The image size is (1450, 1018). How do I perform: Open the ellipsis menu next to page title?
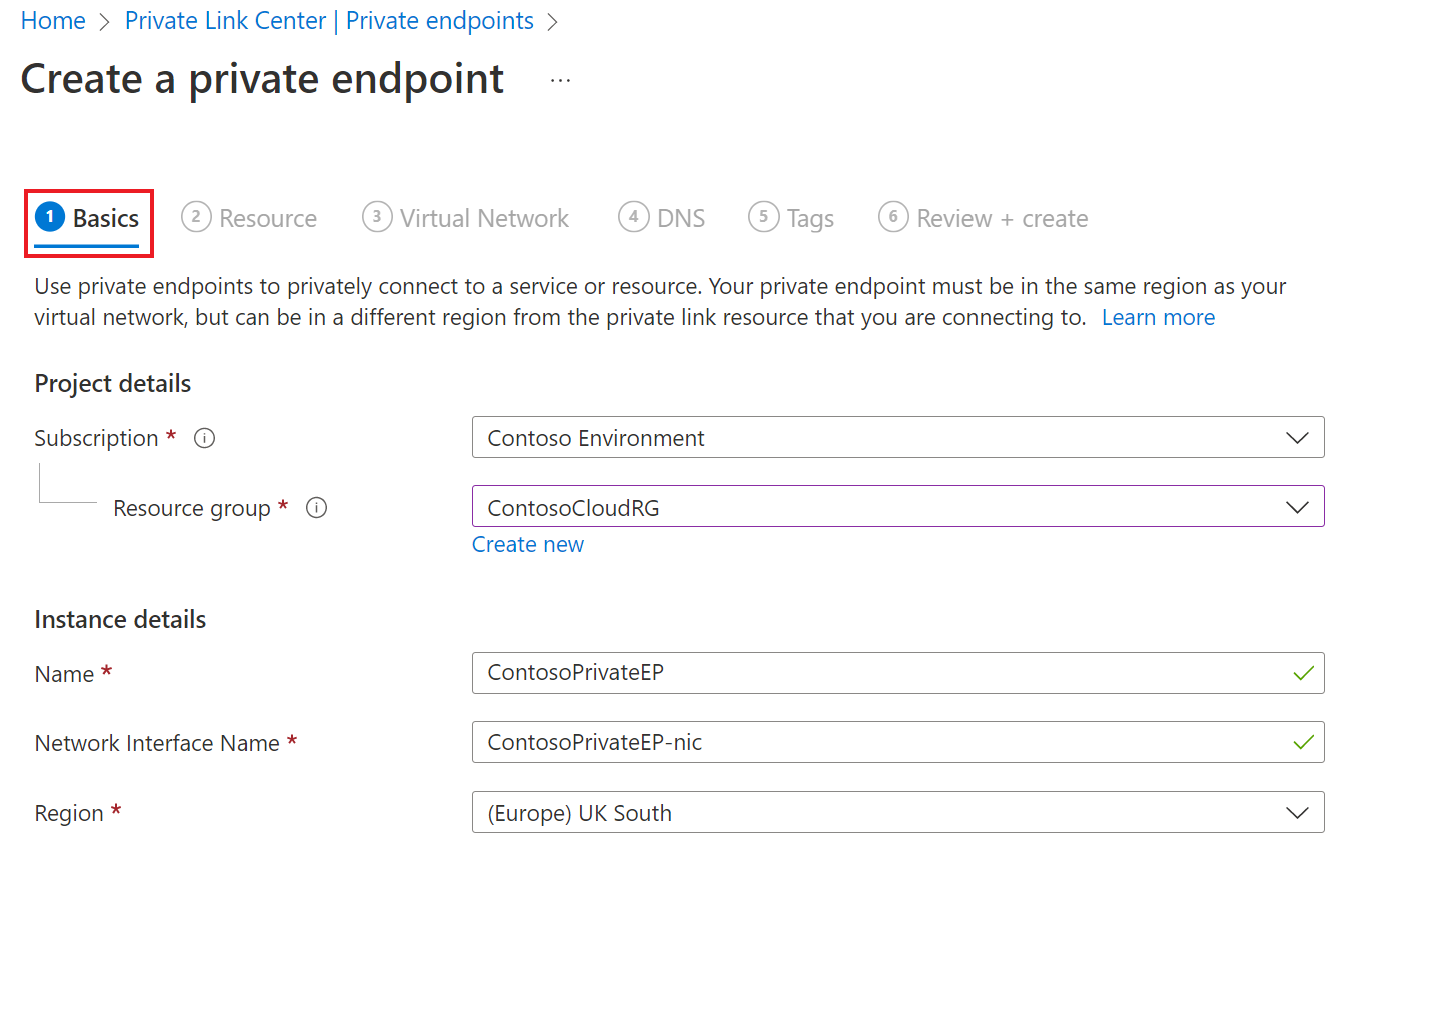pos(560,79)
